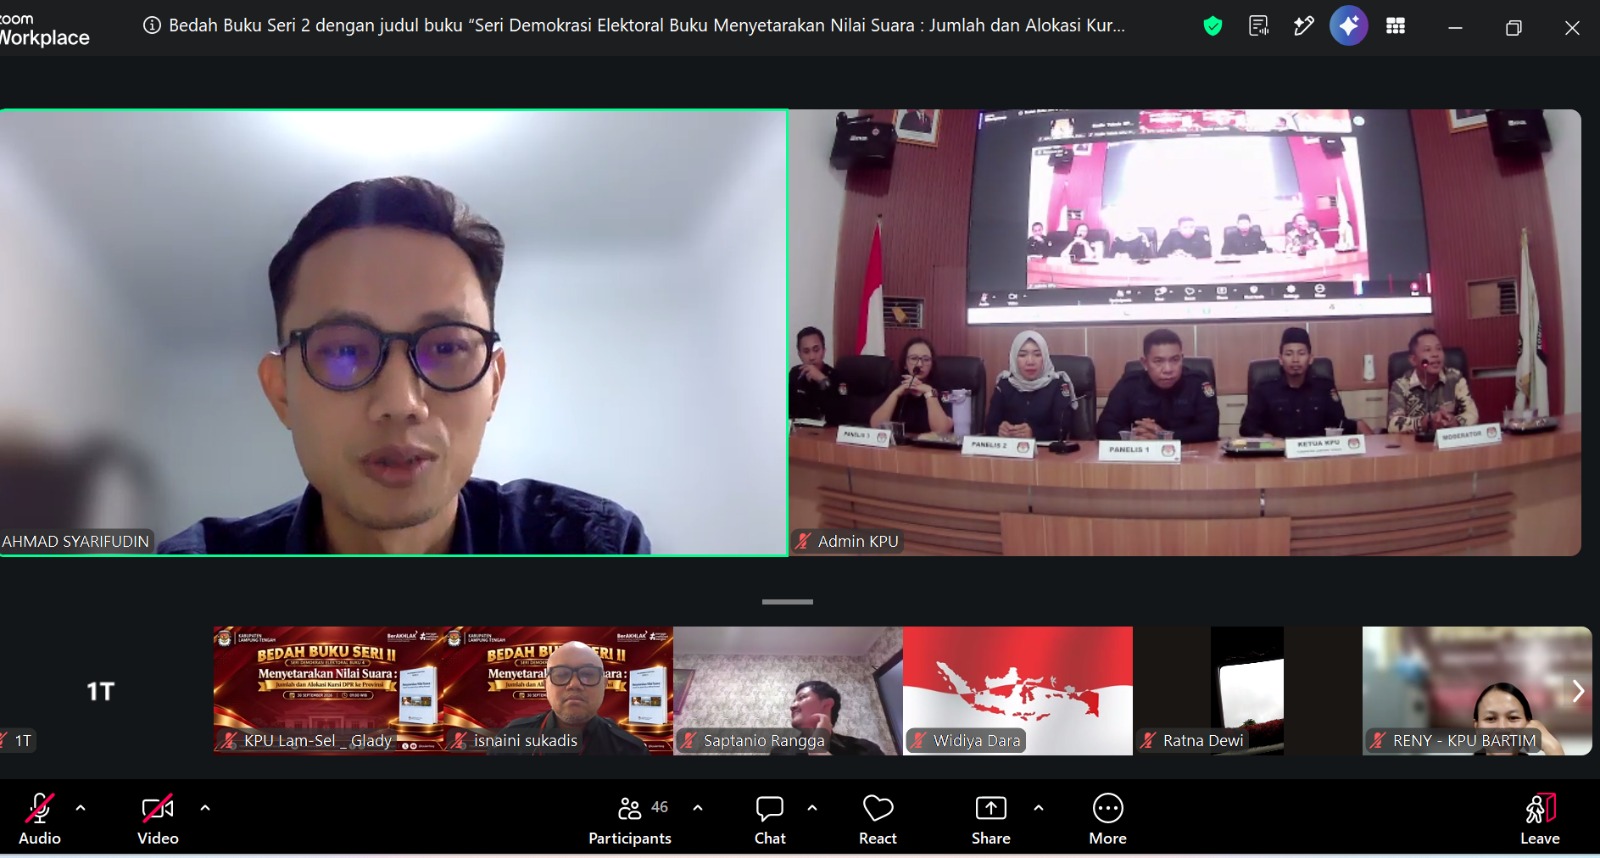Screen dimensions: 1600x858
Task: Select the Ratna Dewi thumbnail
Action: pyautogui.click(x=1248, y=690)
